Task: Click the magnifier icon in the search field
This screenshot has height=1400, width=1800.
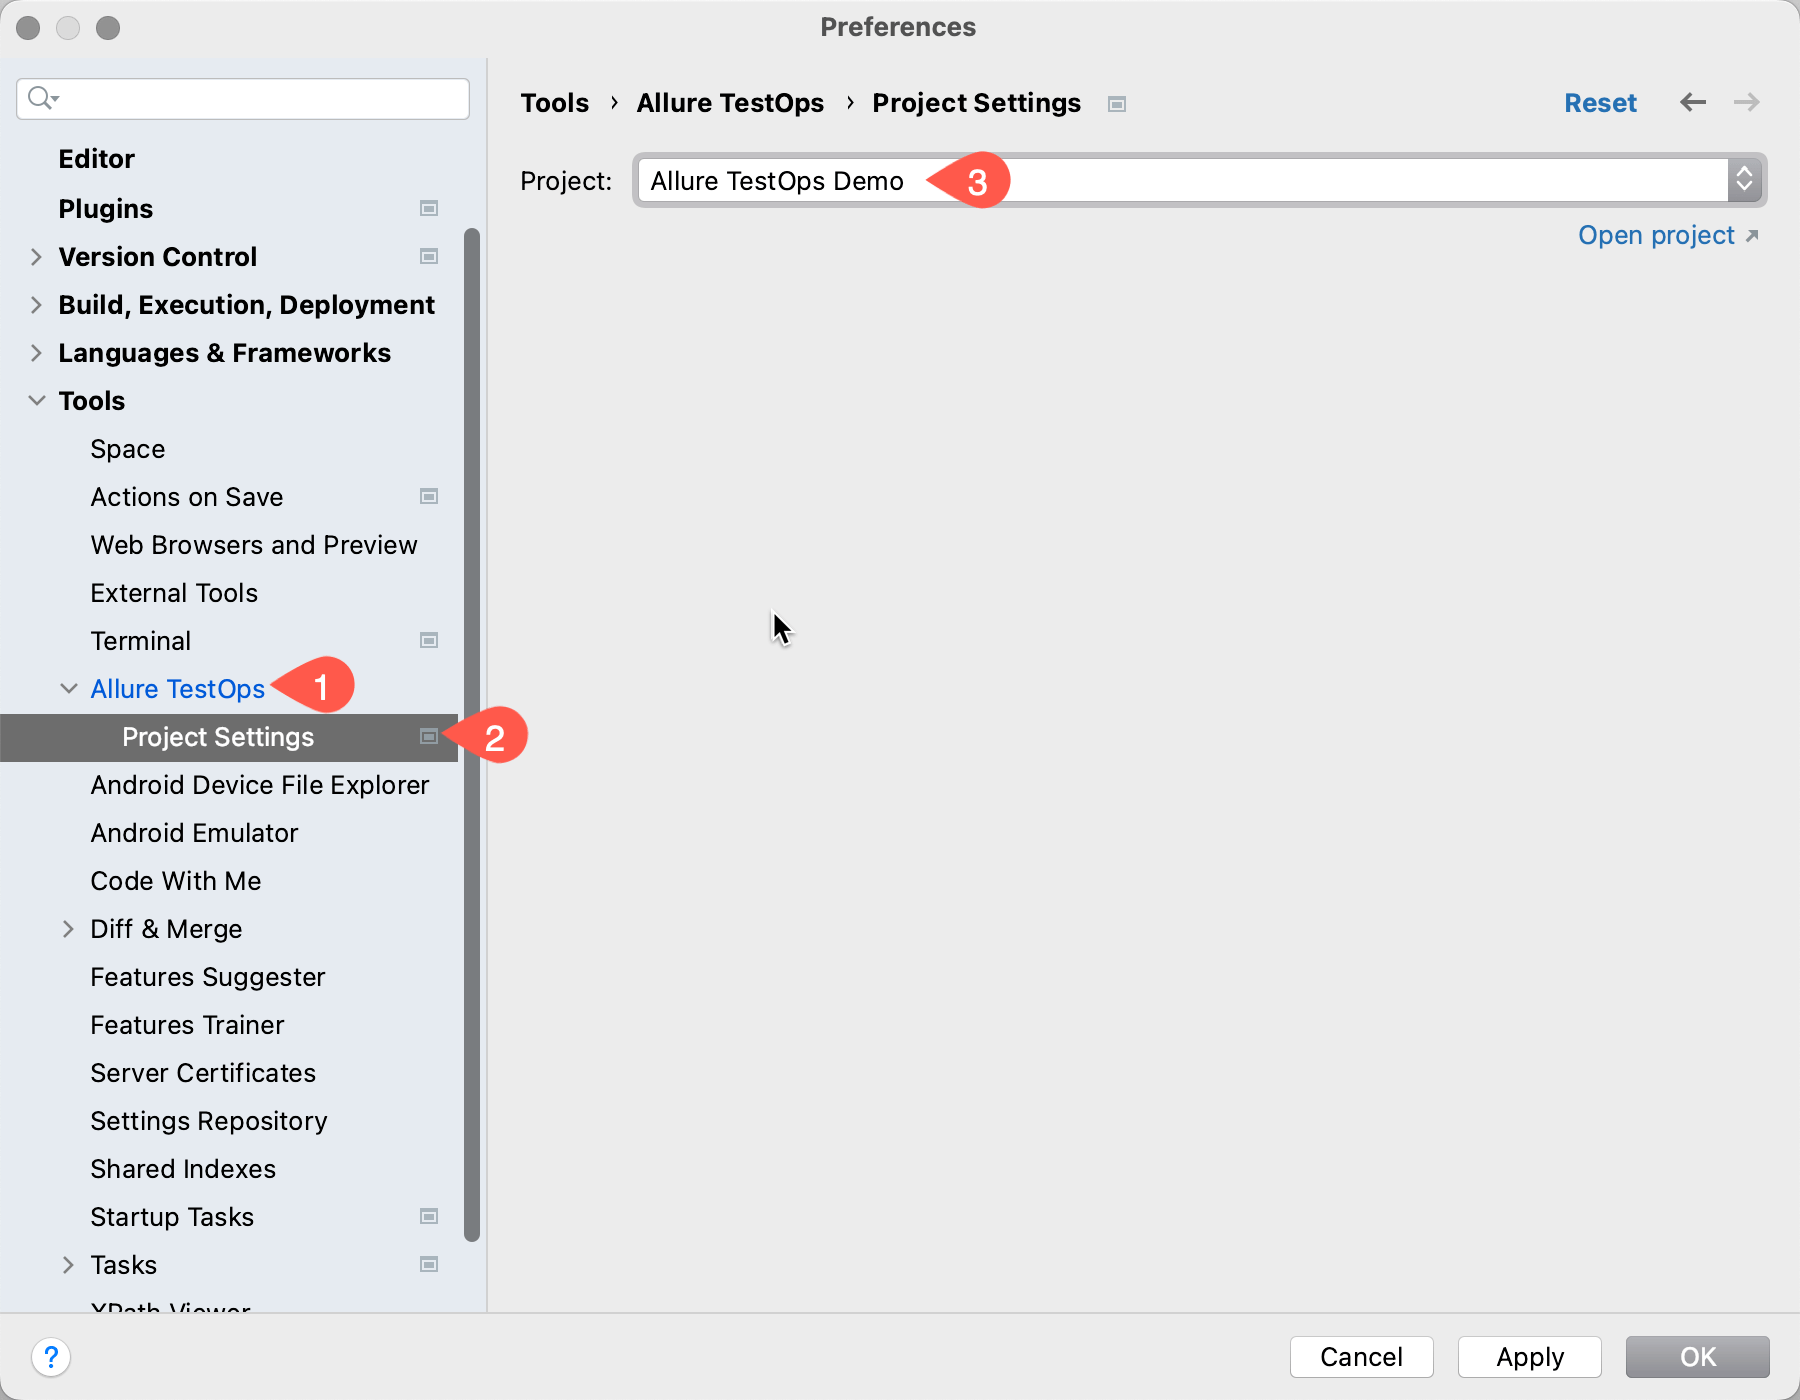Action: click(x=42, y=98)
